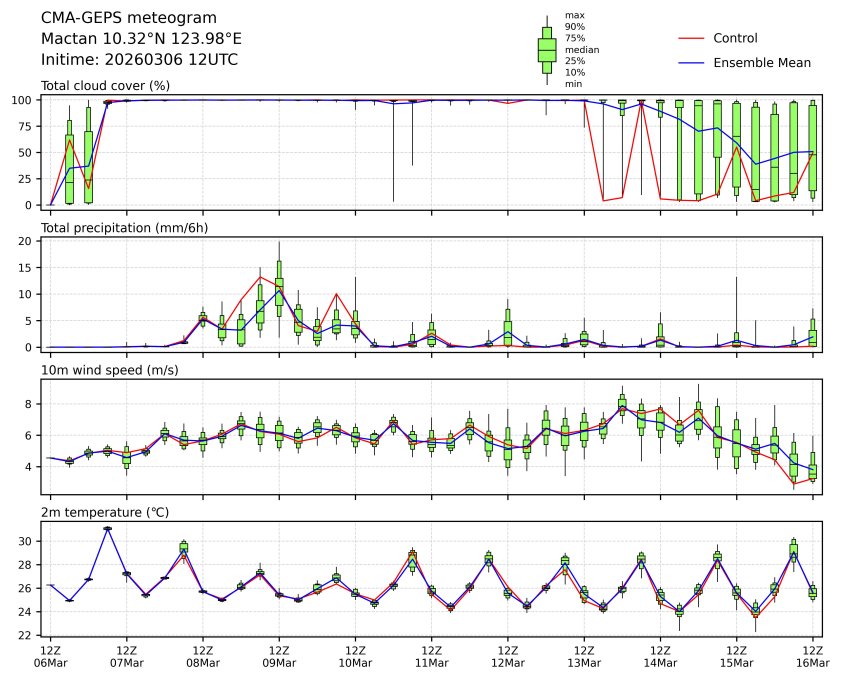Click the red Control legend line
The width and height of the screenshot is (841, 680).
coord(692,38)
